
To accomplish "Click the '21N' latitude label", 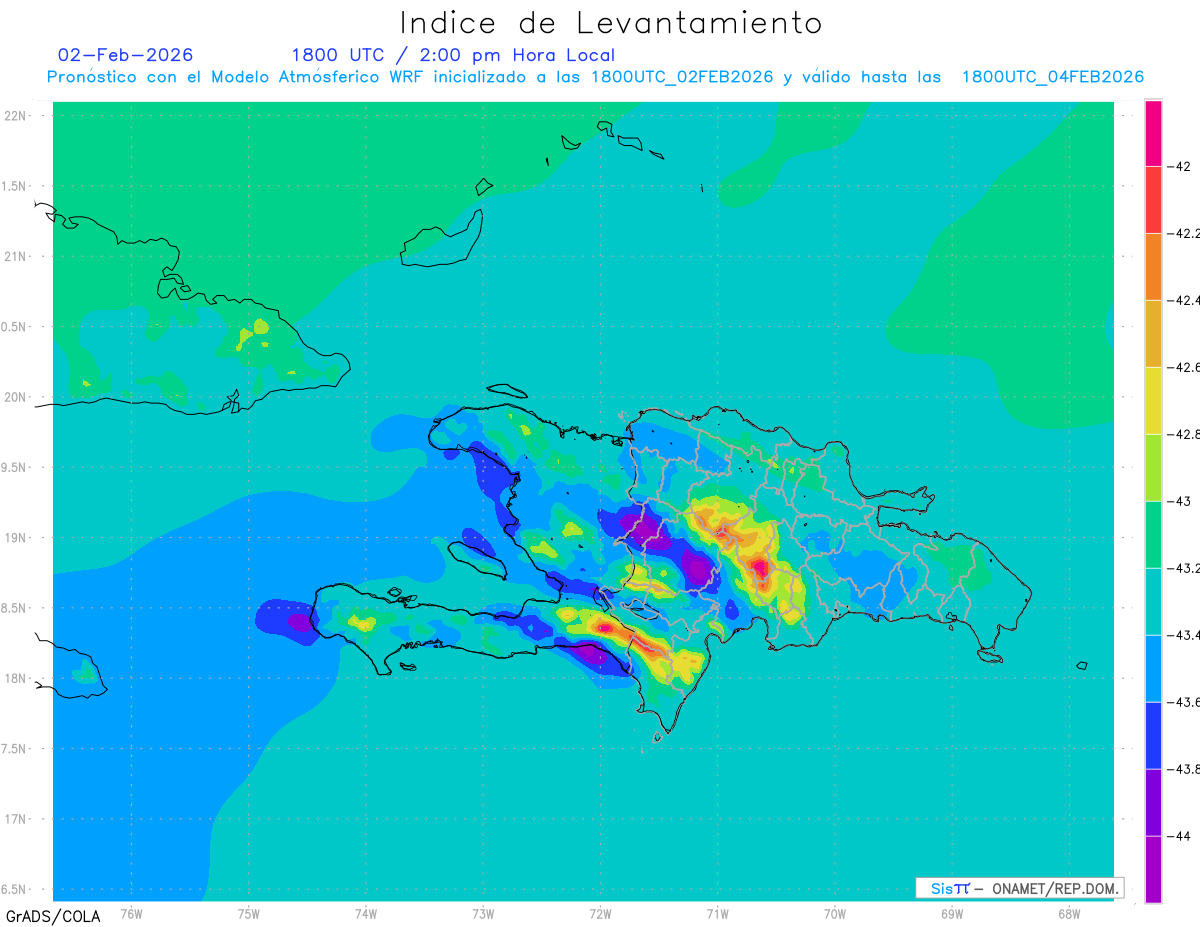I will click(x=17, y=256).
